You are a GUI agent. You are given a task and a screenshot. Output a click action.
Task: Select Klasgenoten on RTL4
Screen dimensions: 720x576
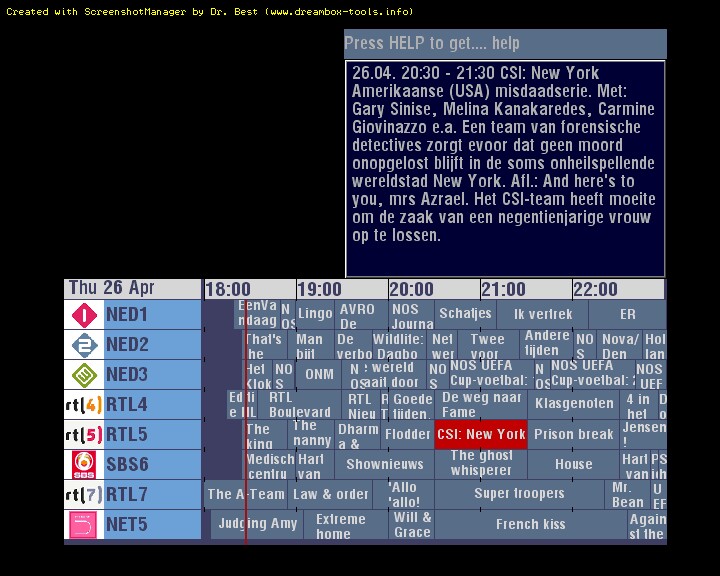point(574,405)
